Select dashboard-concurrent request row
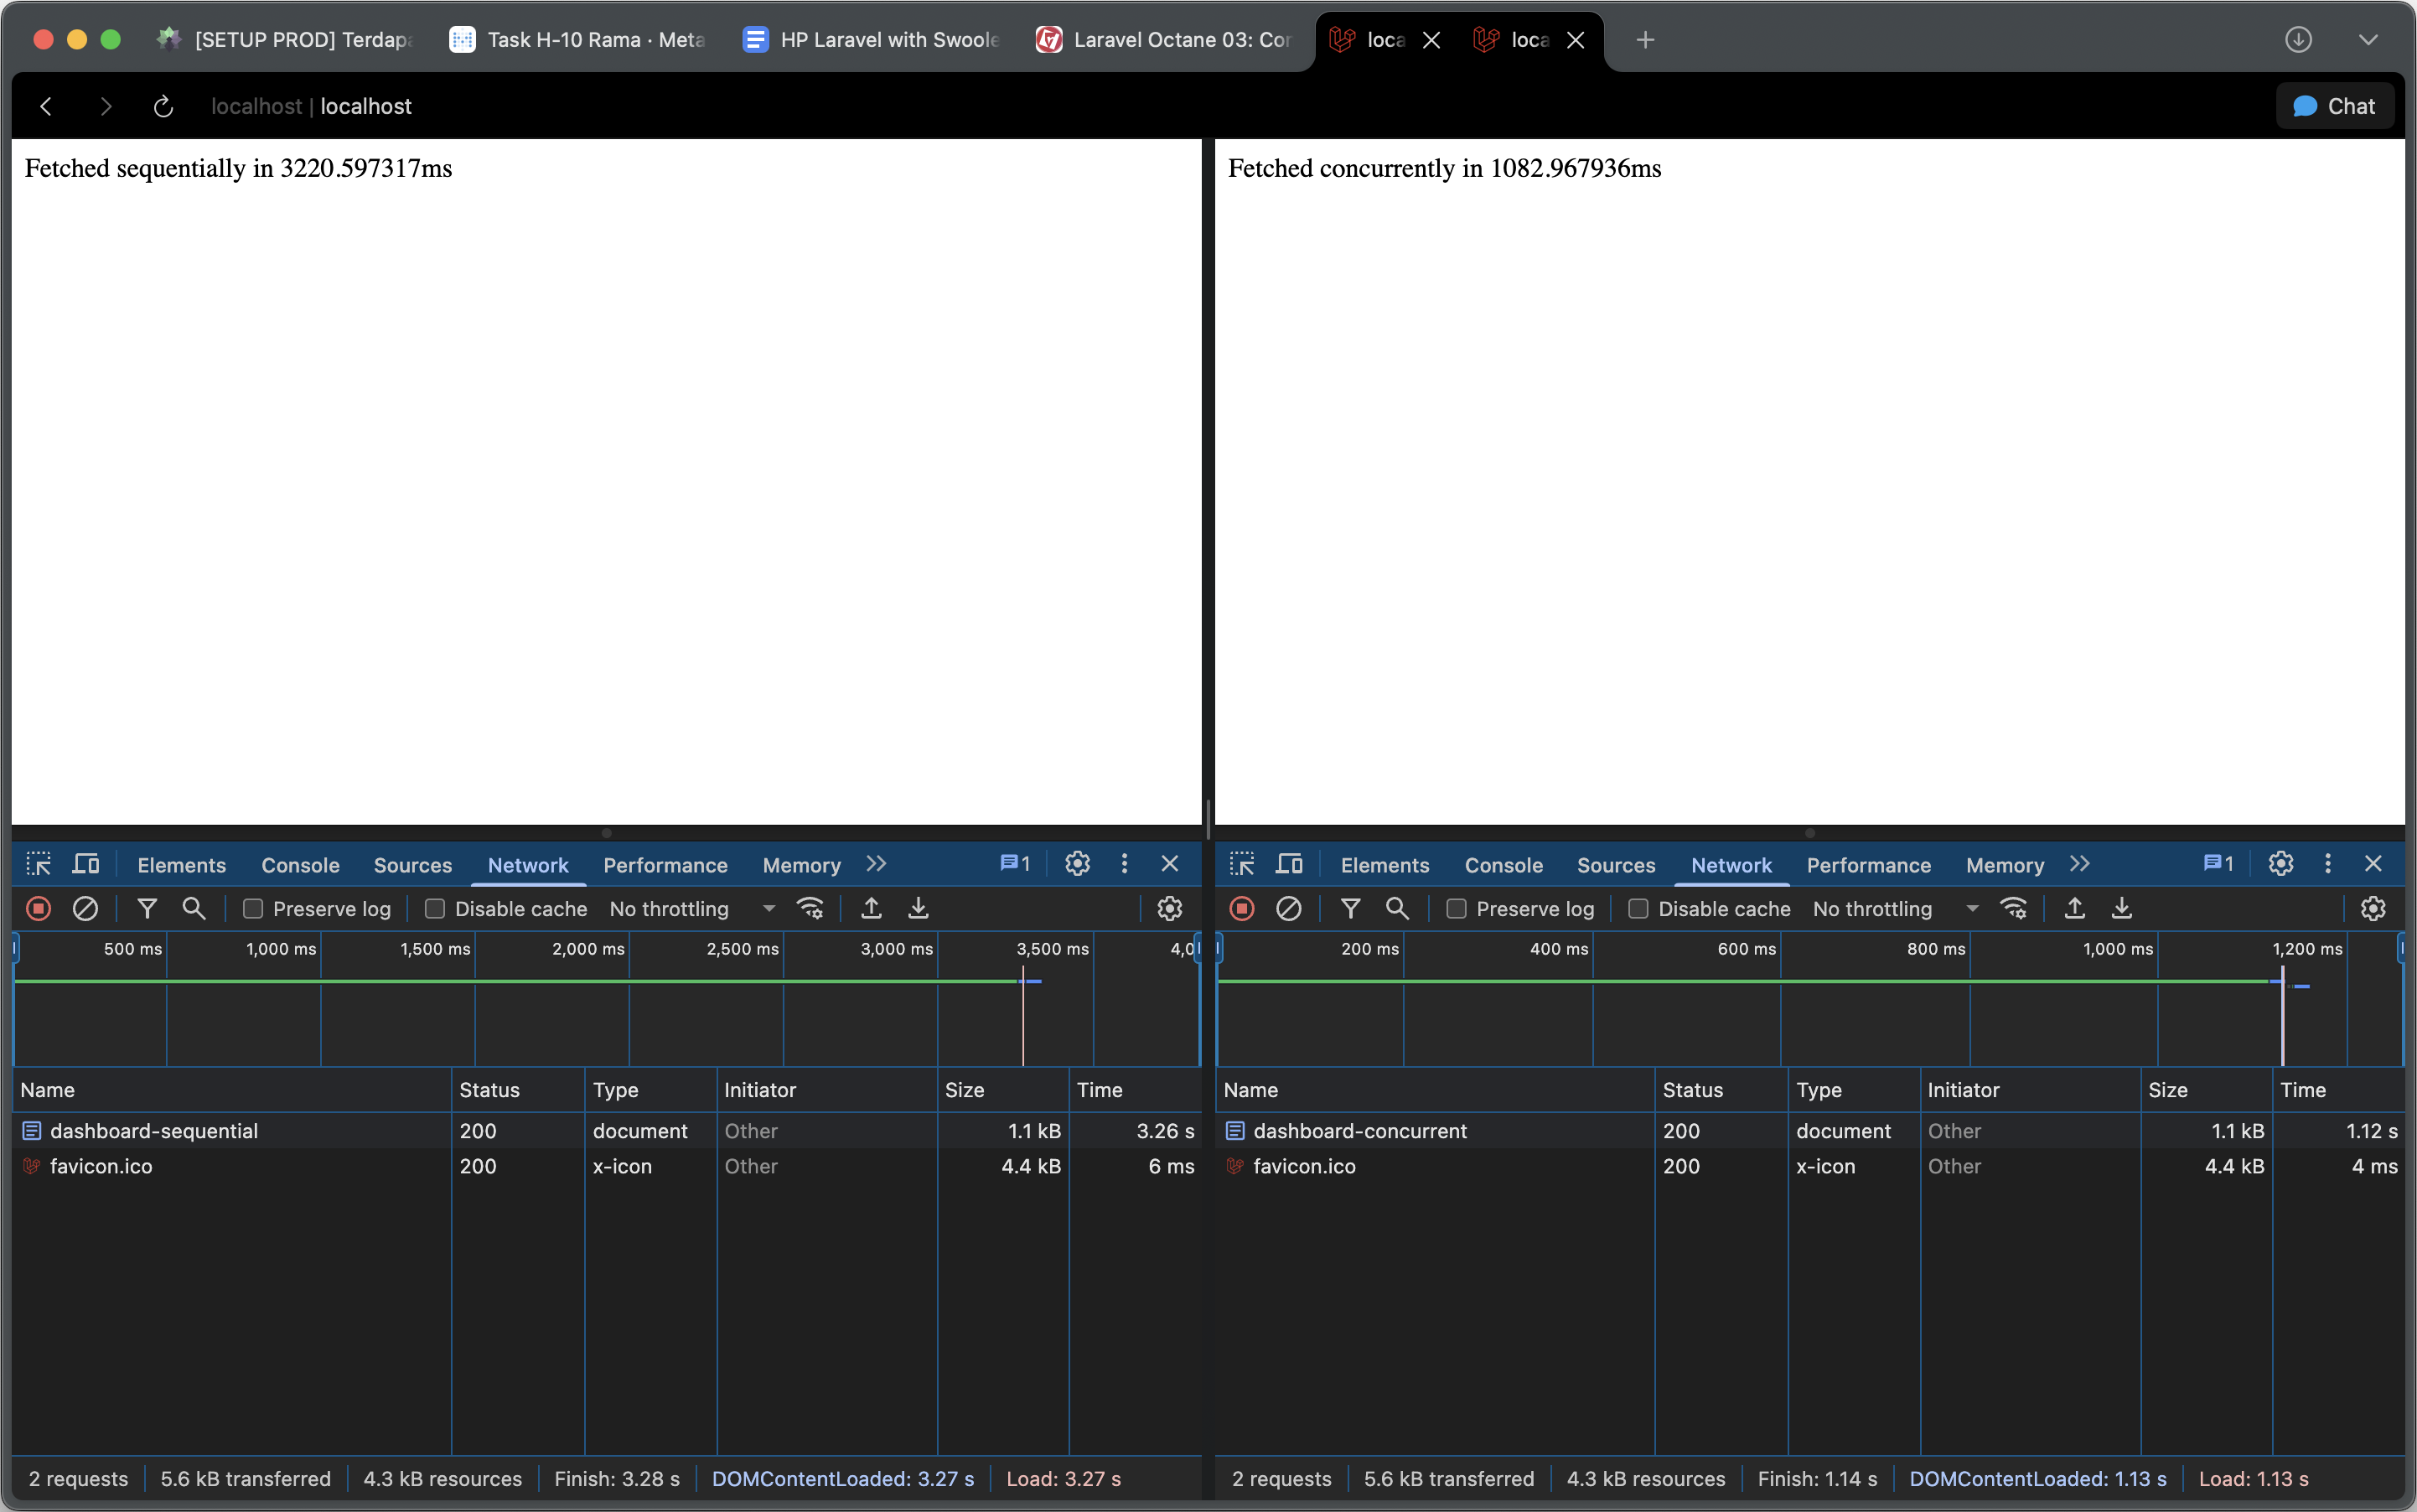Screen dimensions: 2417x1512 1809,1131
